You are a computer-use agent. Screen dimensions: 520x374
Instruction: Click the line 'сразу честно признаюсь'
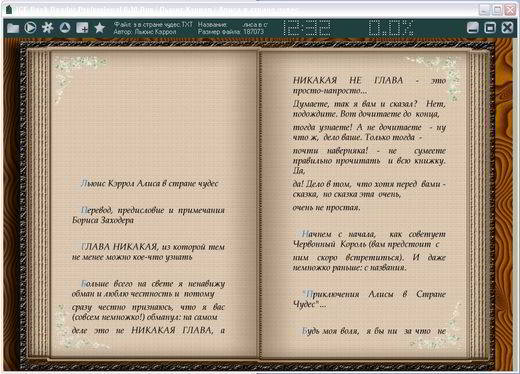pyautogui.click(x=148, y=307)
